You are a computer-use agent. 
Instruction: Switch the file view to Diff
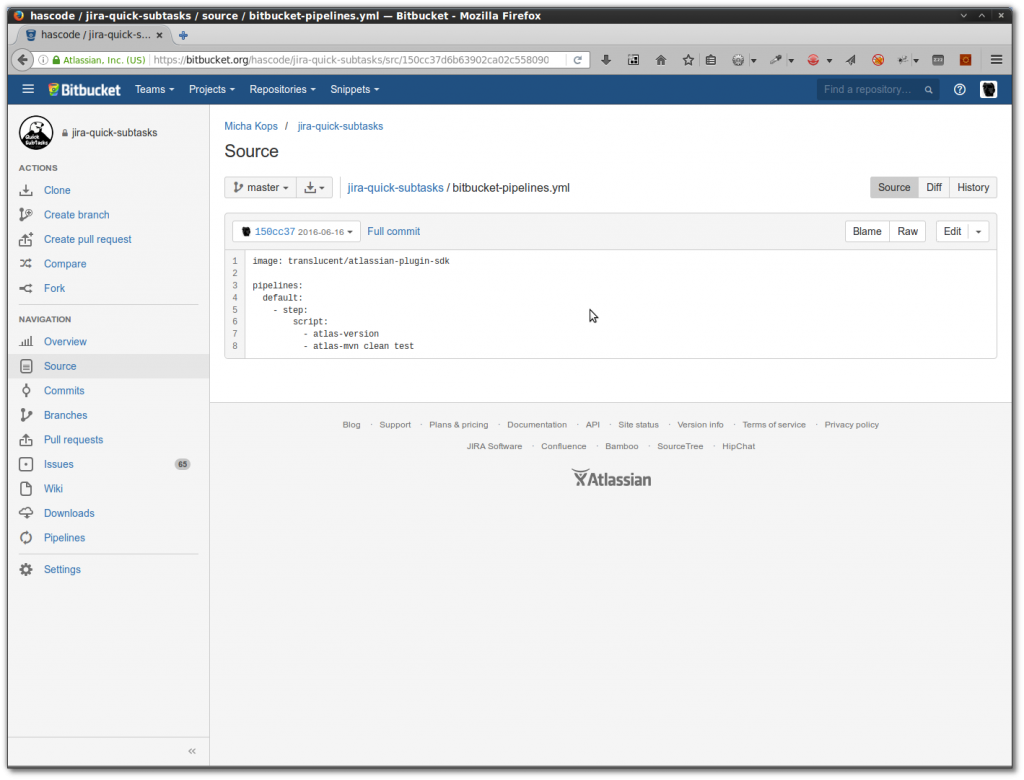click(934, 187)
